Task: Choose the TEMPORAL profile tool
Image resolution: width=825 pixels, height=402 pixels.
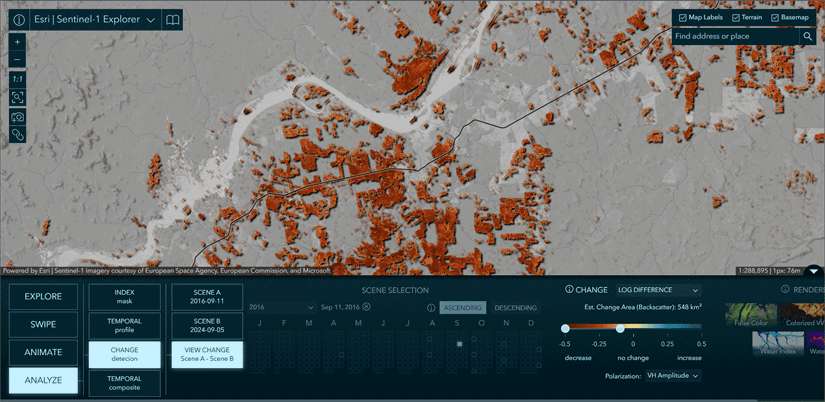Action: [x=125, y=326]
